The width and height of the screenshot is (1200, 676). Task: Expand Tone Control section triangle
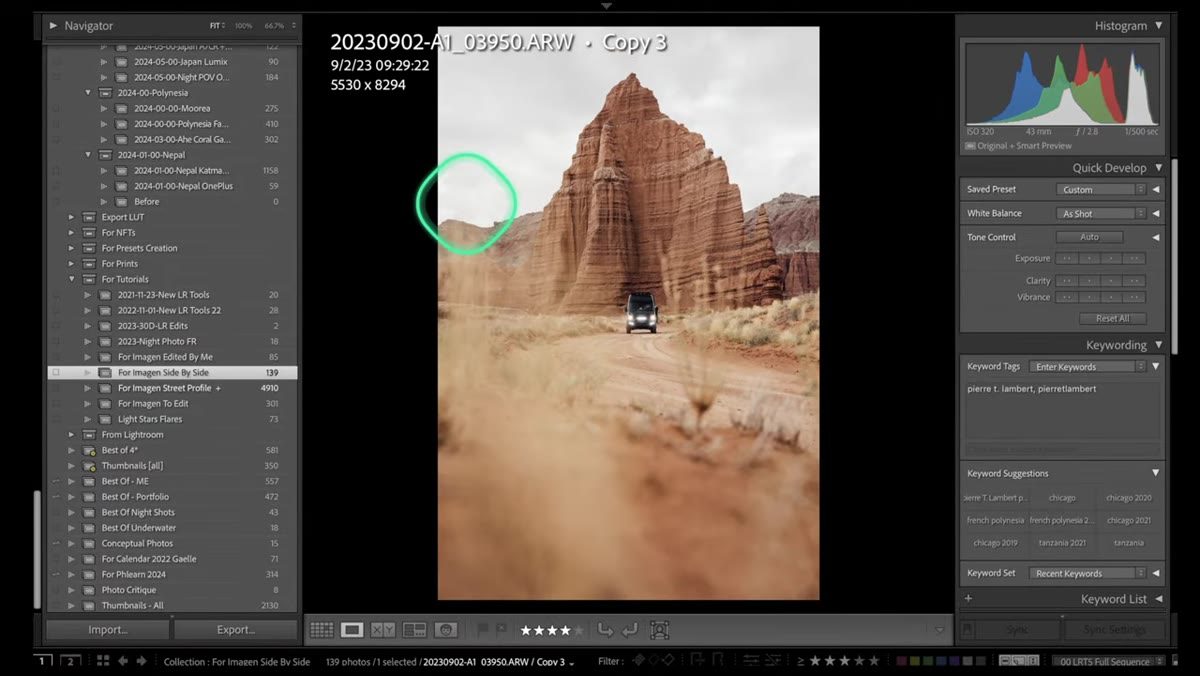pyautogui.click(x=1156, y=237)
